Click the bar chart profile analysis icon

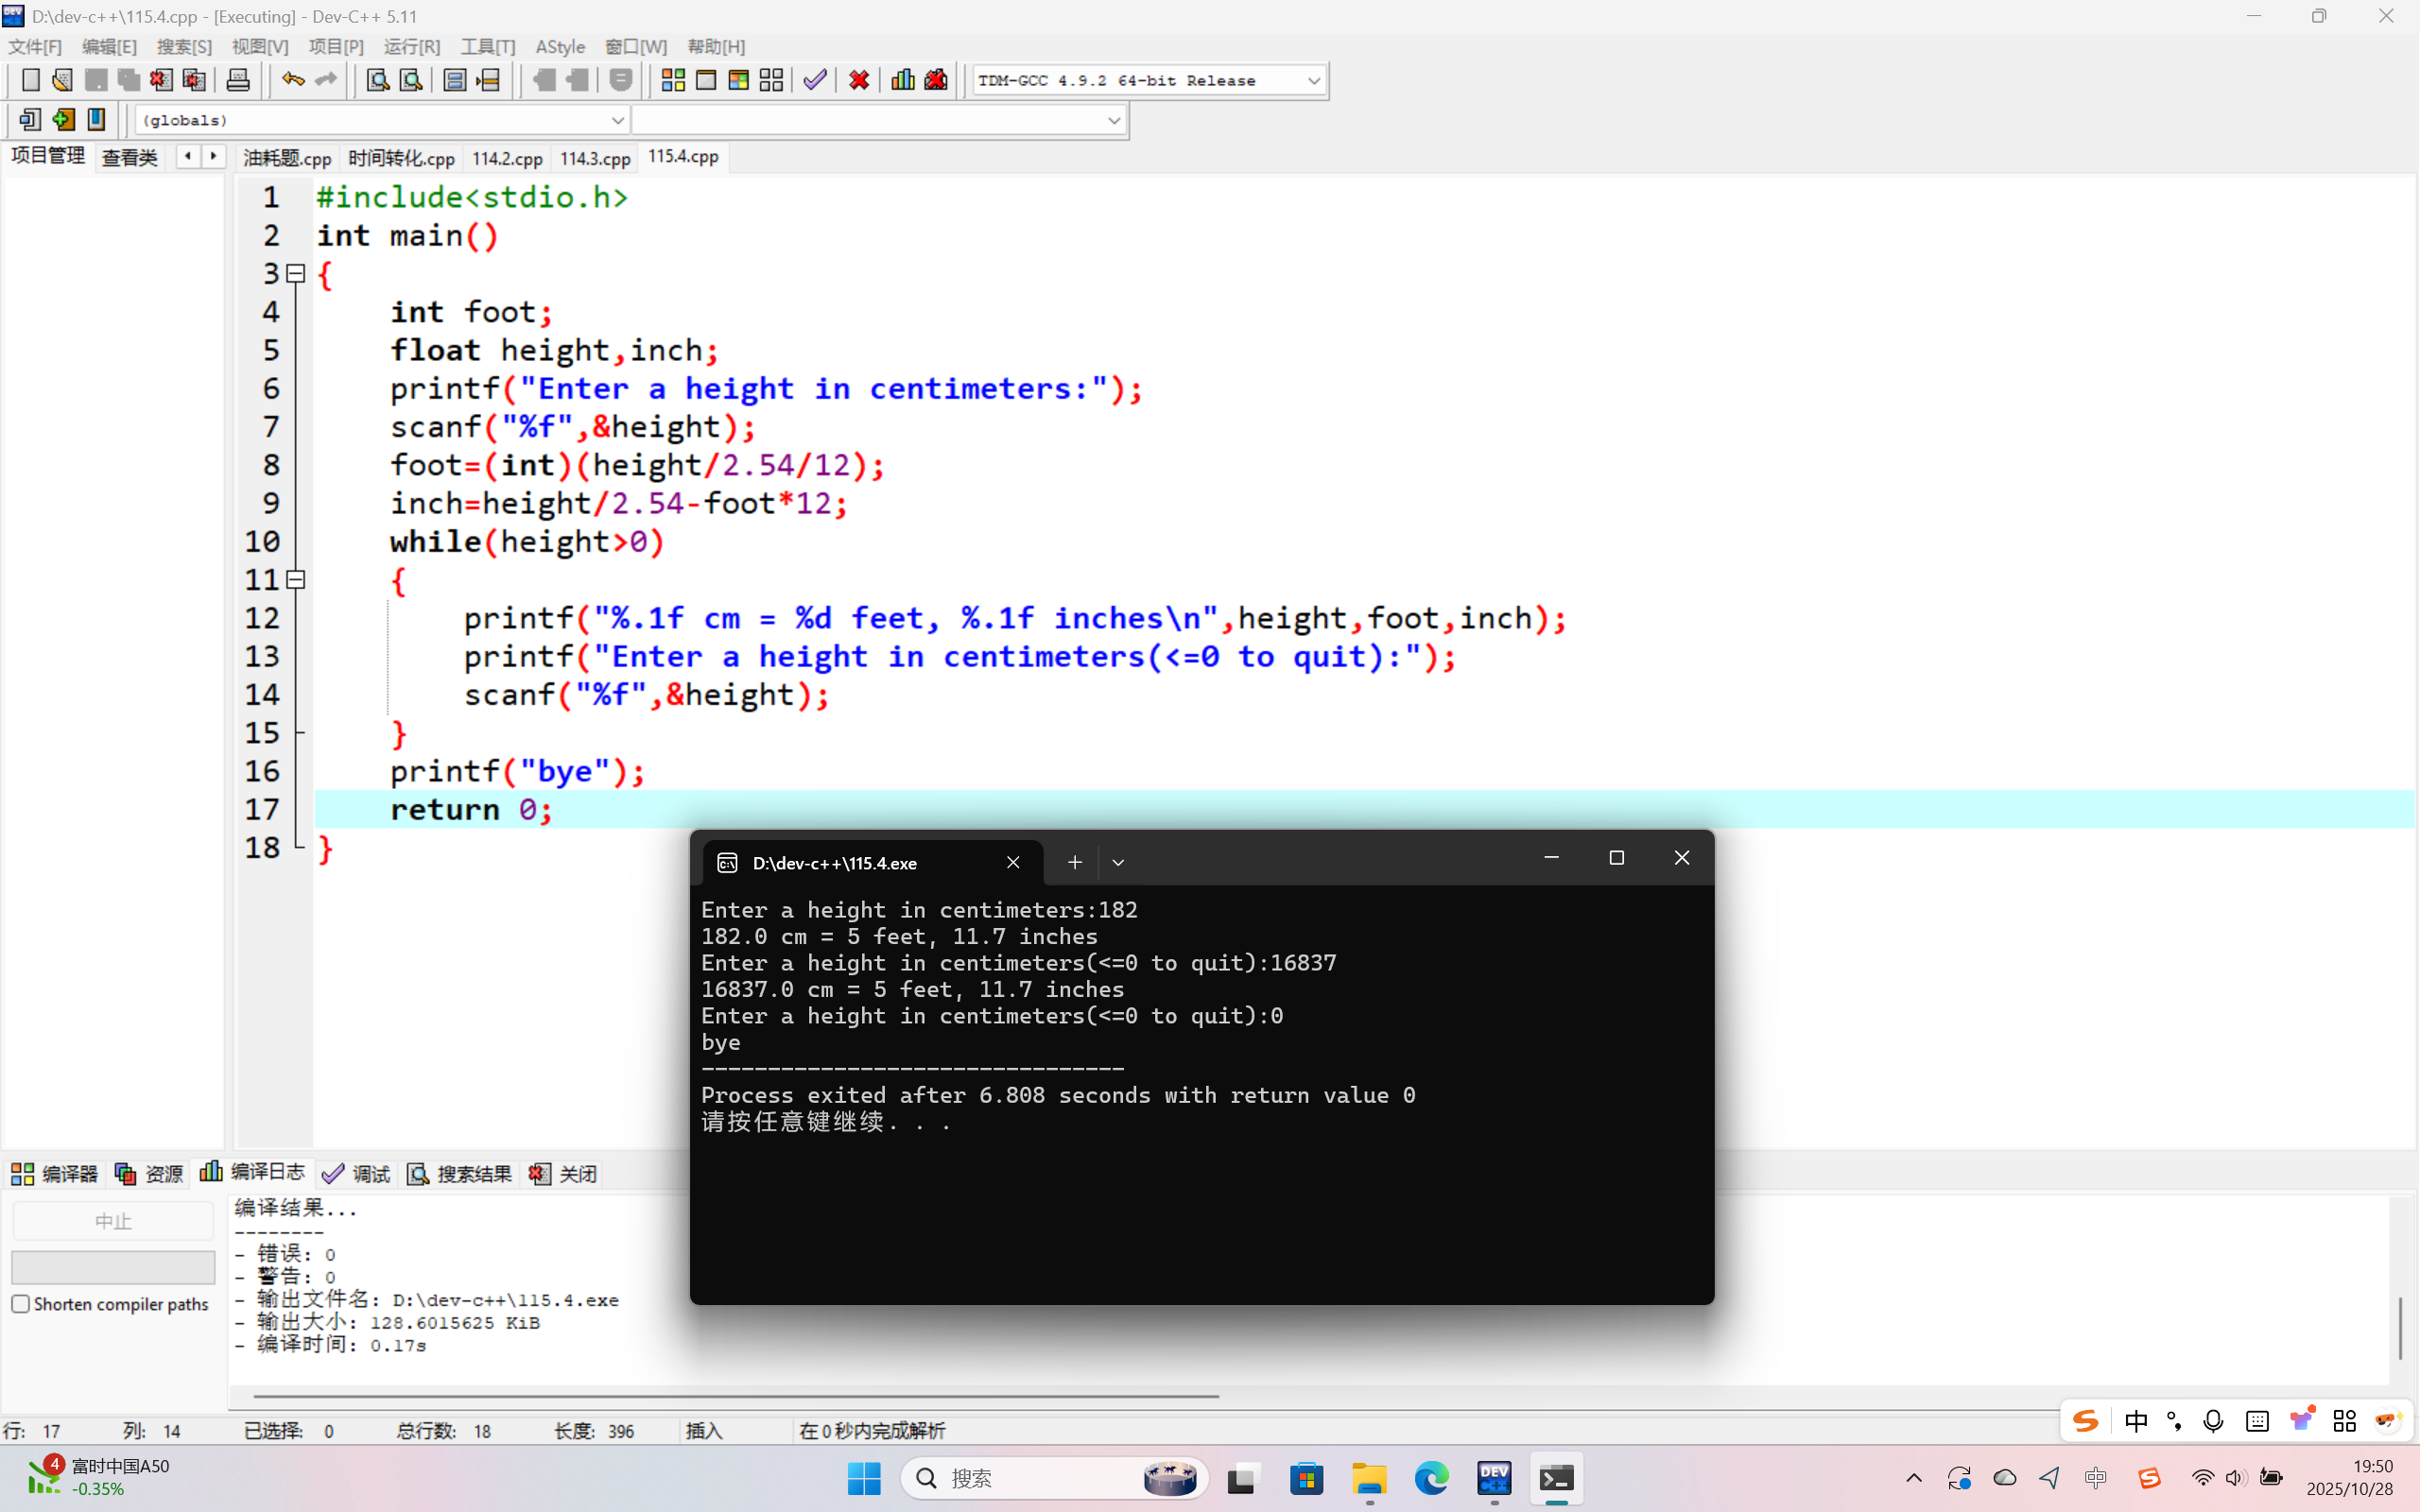click(902, 80)
